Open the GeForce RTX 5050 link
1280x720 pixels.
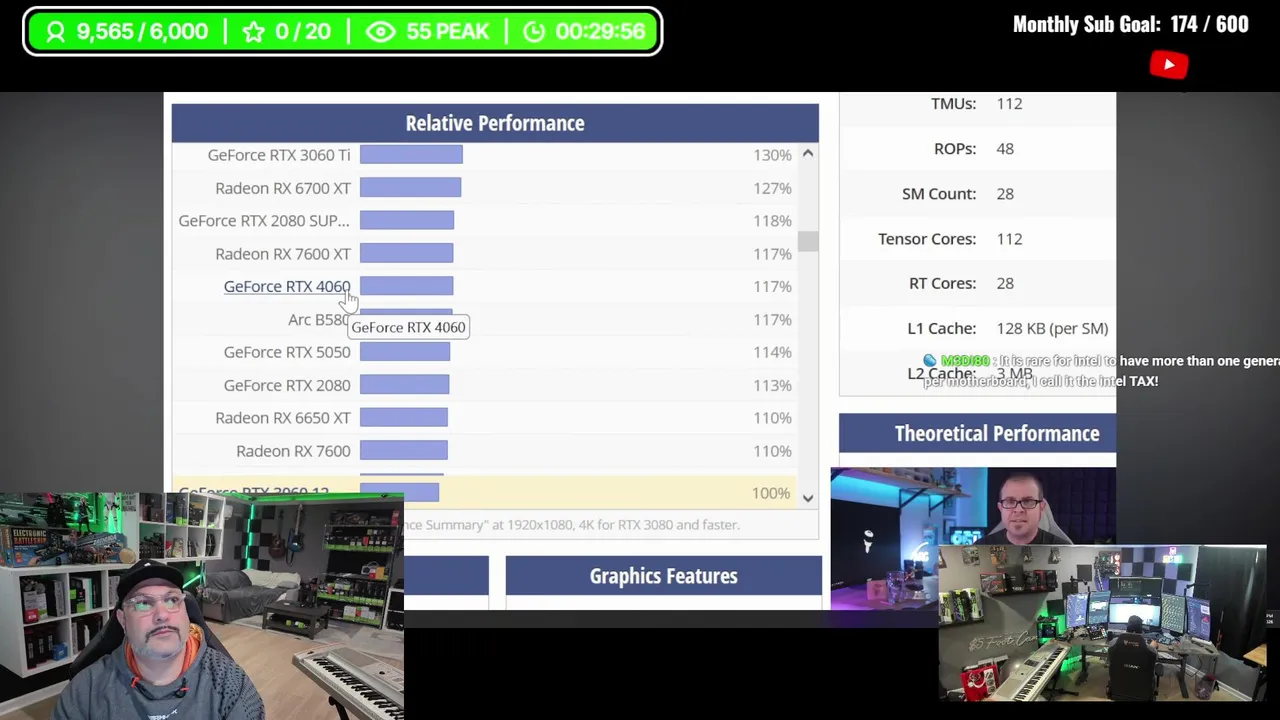[287, 352]
